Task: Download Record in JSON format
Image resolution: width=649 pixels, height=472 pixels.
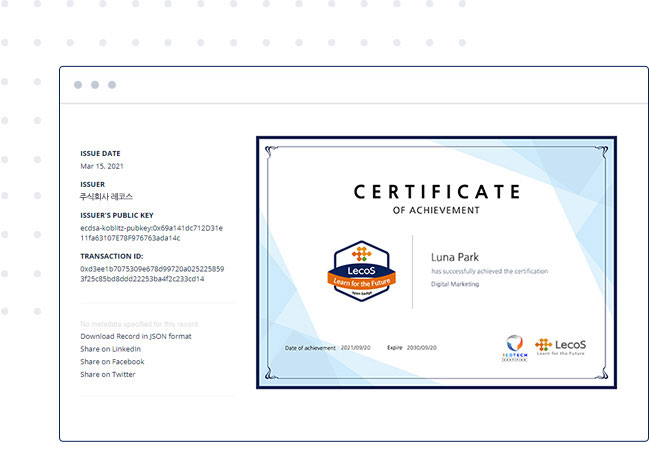Action: pos(135,336)
